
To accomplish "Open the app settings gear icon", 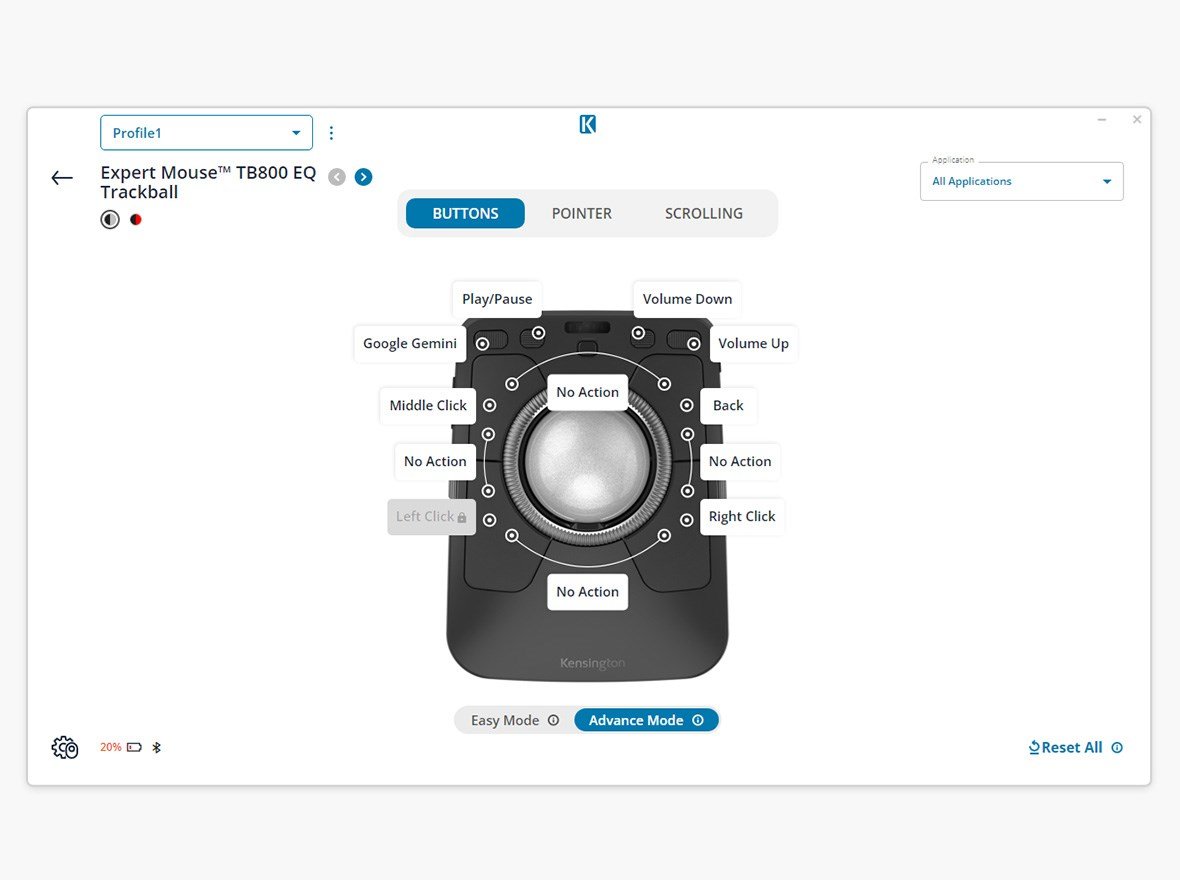I will pos(64,747).
